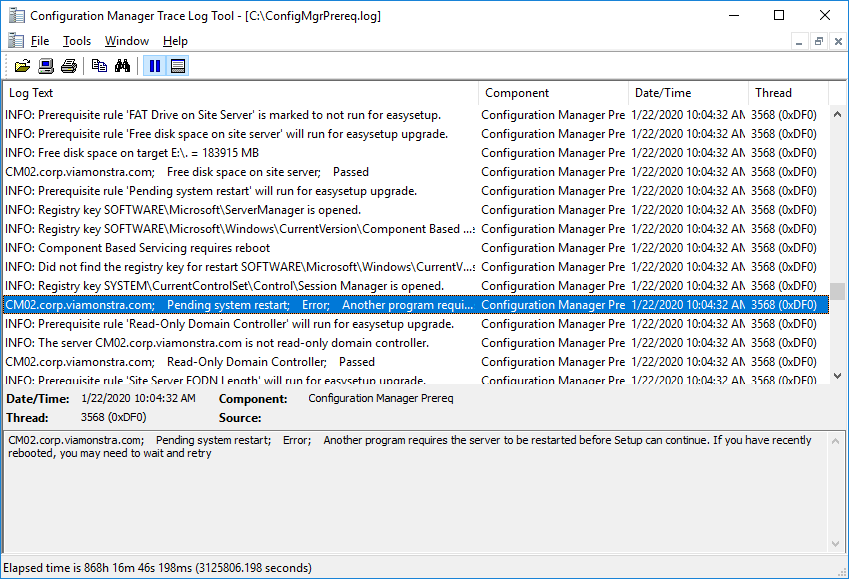
Task: Click the Copy to clipboard toolbar icon
Action: tap(99, 66)
